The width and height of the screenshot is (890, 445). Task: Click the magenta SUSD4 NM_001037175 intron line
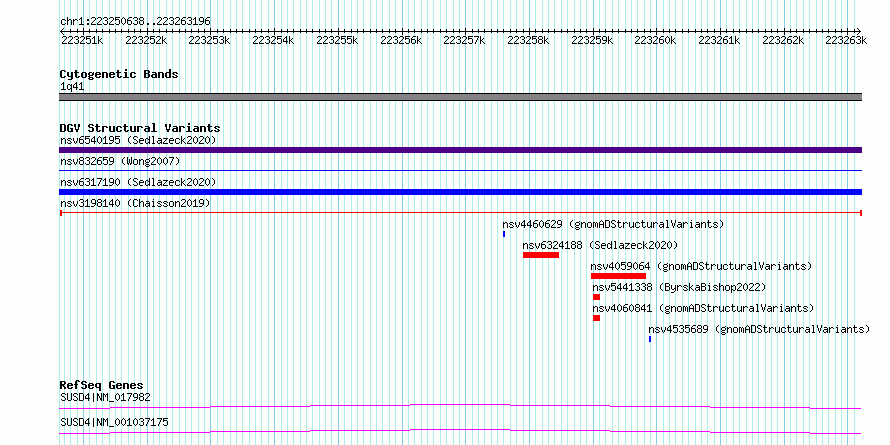(x=460, y=431)
